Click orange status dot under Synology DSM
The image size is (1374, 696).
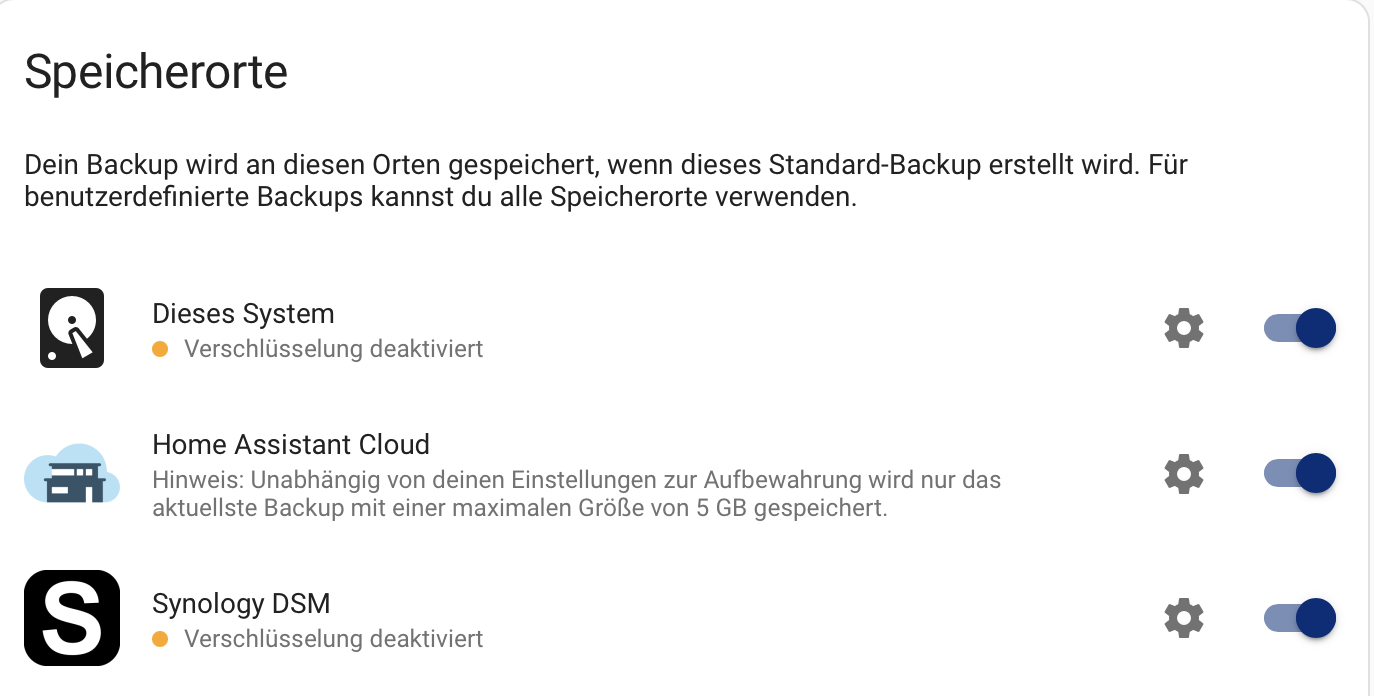pos(160,638)
